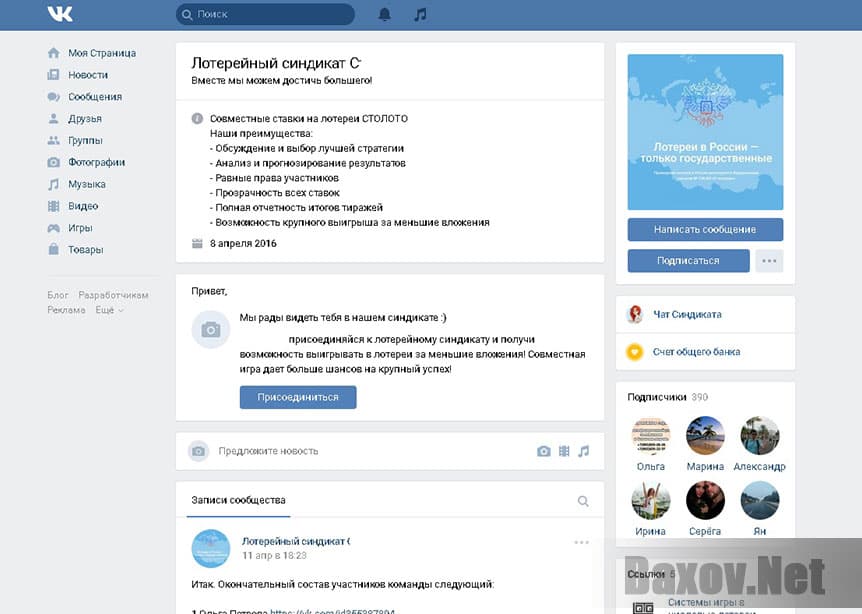This screenshot has height=614, width=862.
Task: Open Счет общего банка link
Action: [697, 352]
